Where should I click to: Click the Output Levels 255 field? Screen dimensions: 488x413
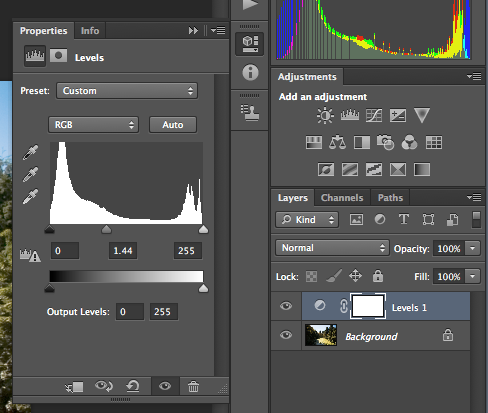pyautogui.click(x=164, y=312)
